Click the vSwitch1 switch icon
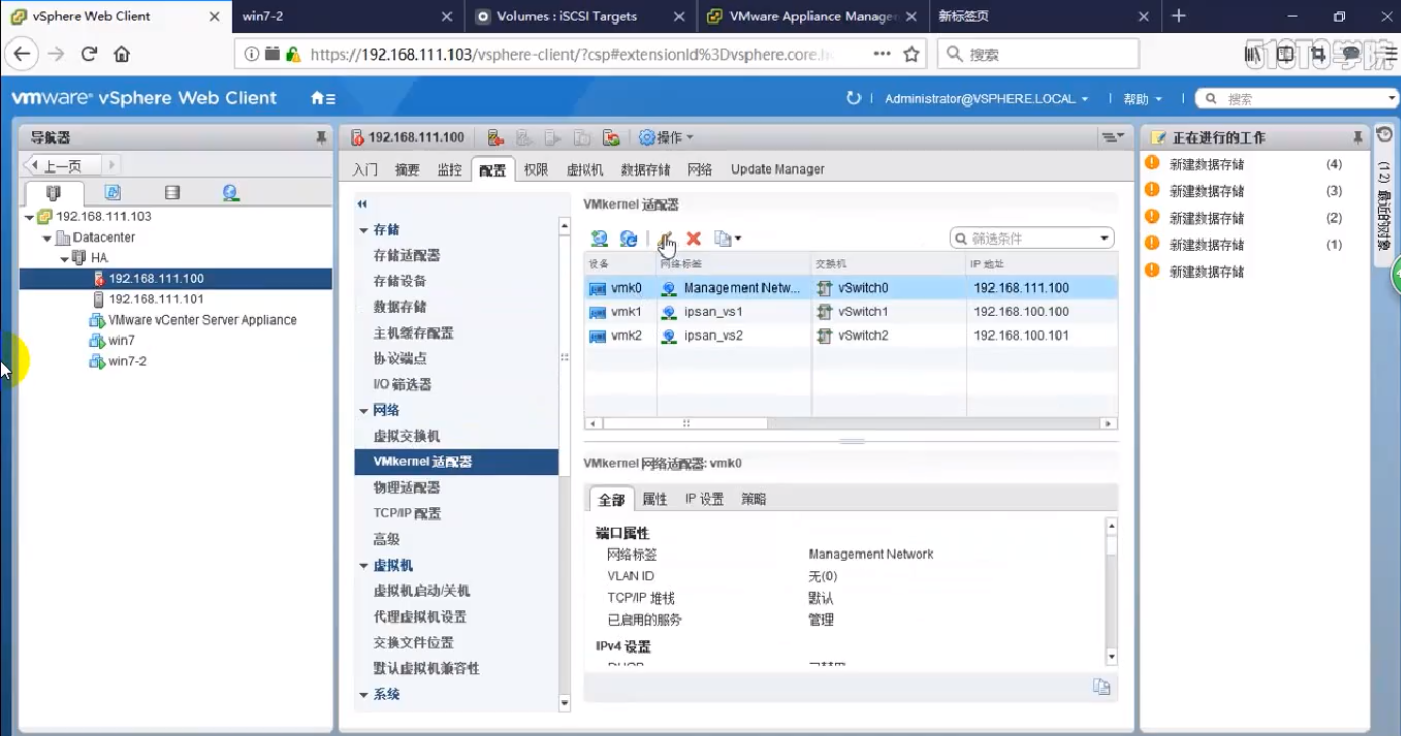 point(824,312)
